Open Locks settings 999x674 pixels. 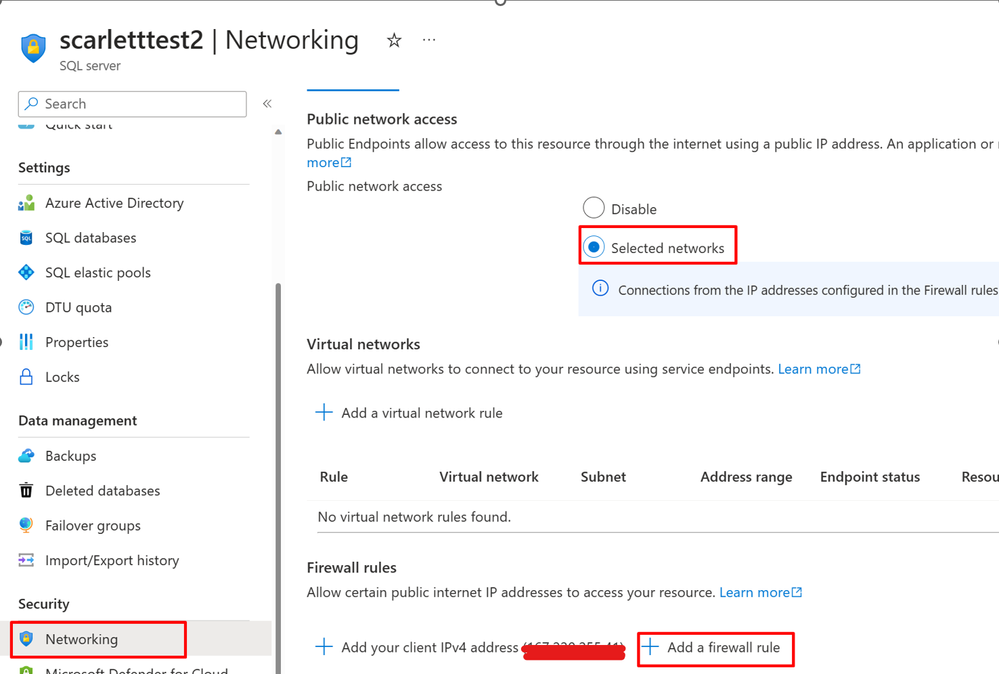[62, 377]
